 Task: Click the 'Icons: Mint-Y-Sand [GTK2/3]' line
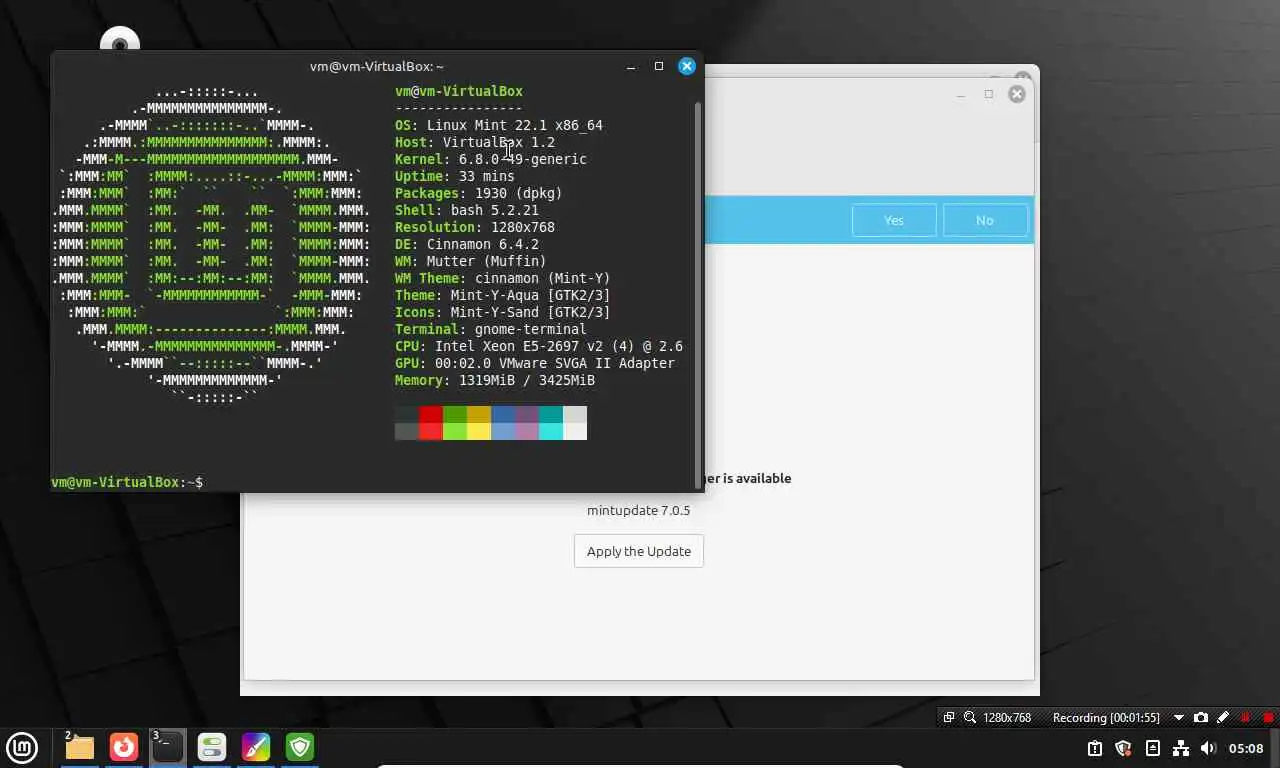(503, 312)
